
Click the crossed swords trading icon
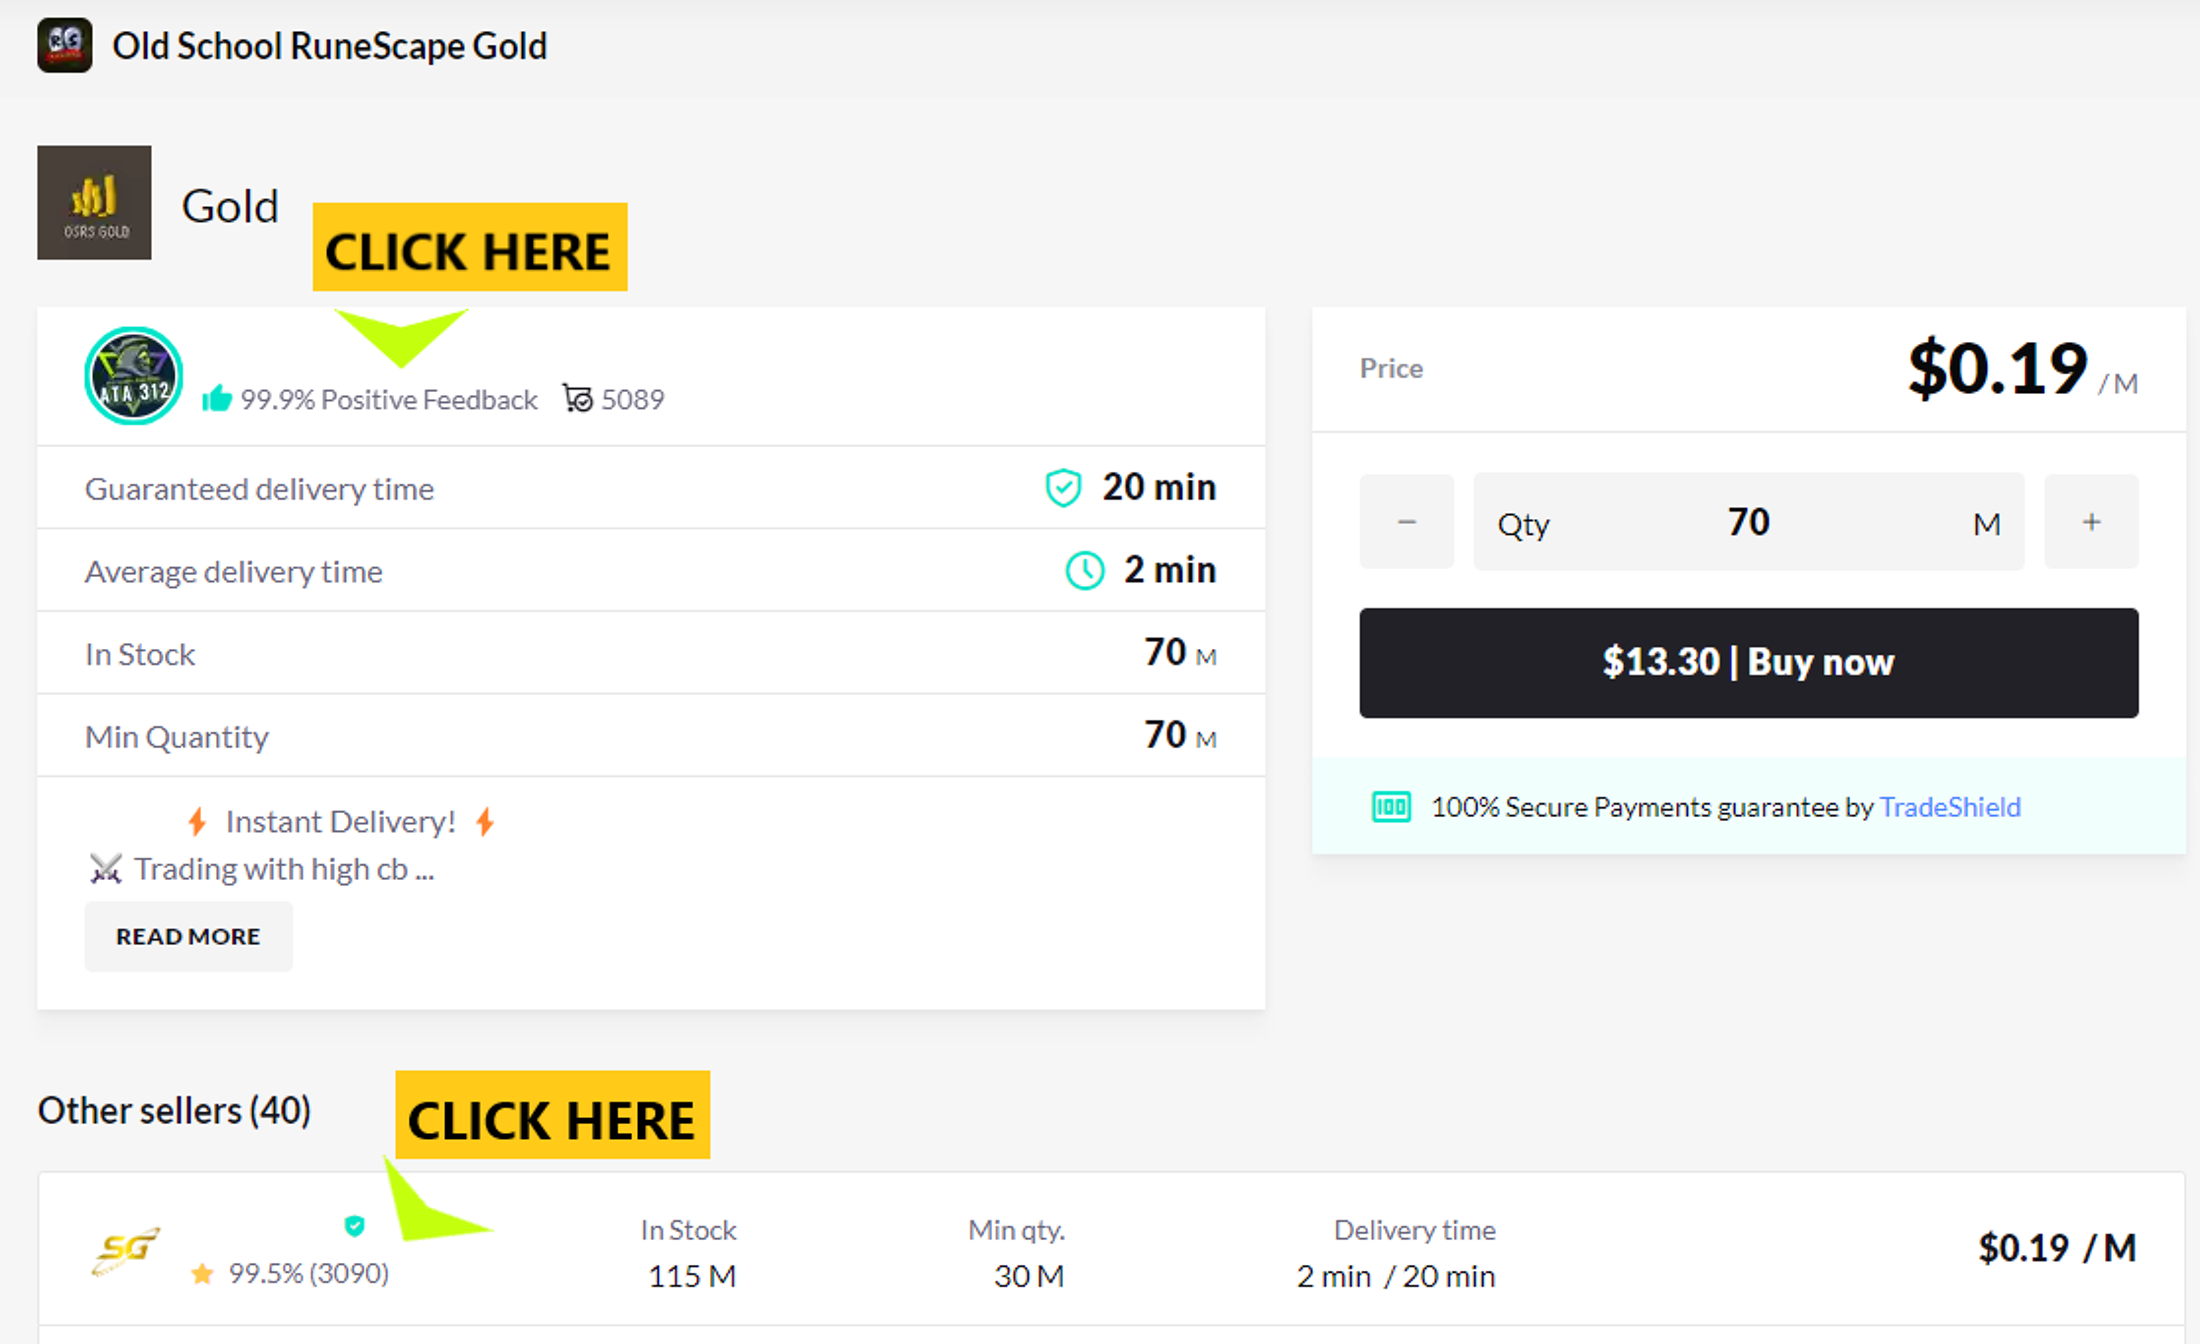[x=105, y=868]
